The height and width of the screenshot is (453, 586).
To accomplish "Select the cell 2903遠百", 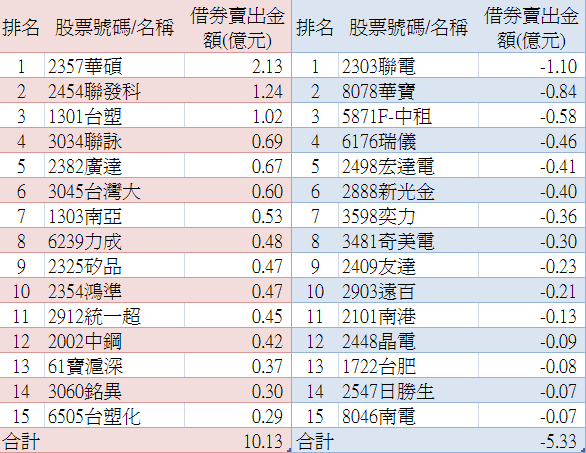I will [x=408, y=291].
